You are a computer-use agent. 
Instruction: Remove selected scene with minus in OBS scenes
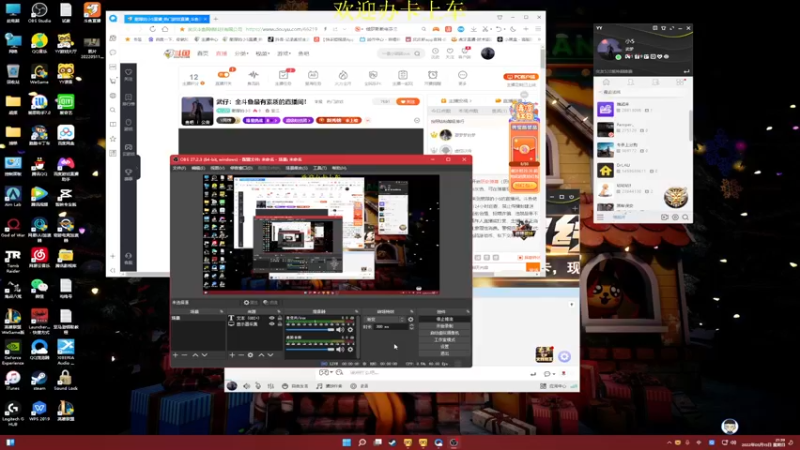pyautogui.click(x=185, y=355)
